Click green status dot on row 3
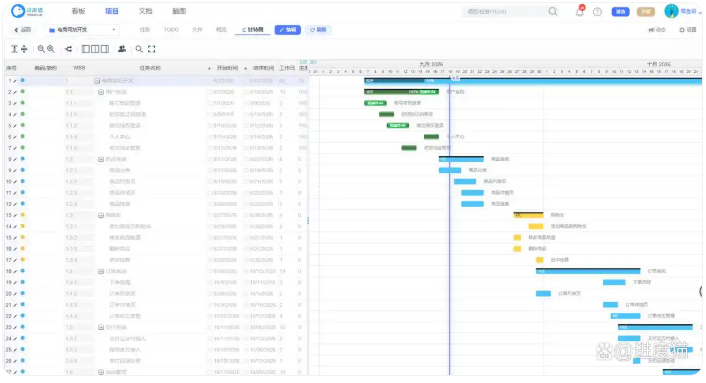The width and height of the screenshot is (706, 383). 23,103
